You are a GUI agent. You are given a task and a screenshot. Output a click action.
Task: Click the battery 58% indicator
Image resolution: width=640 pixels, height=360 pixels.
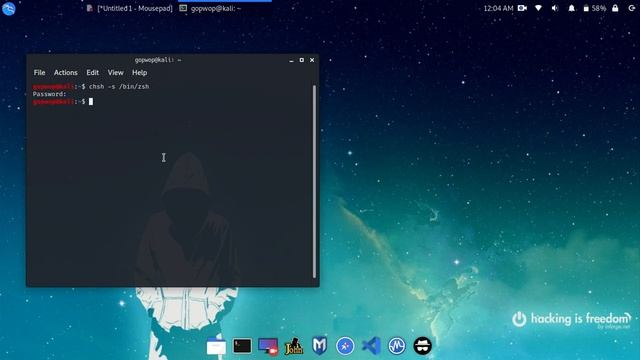coord(595,8)
